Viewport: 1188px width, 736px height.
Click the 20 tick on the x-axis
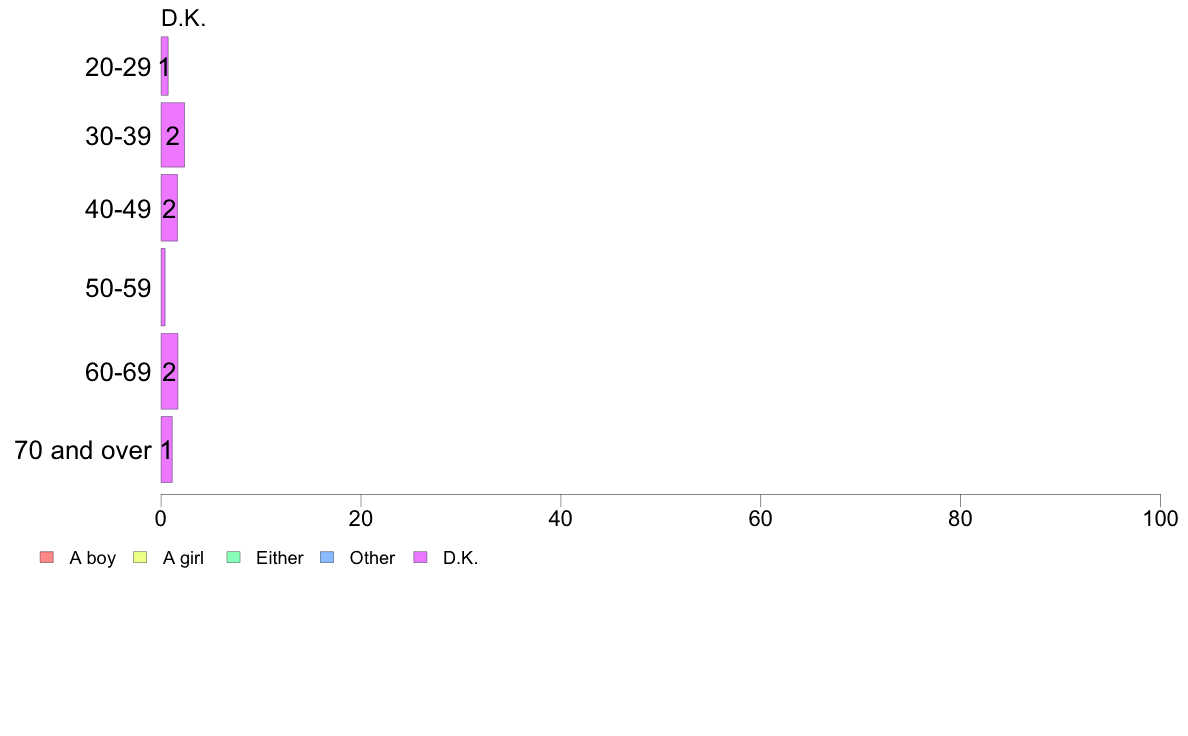click(x=361, y=518)
